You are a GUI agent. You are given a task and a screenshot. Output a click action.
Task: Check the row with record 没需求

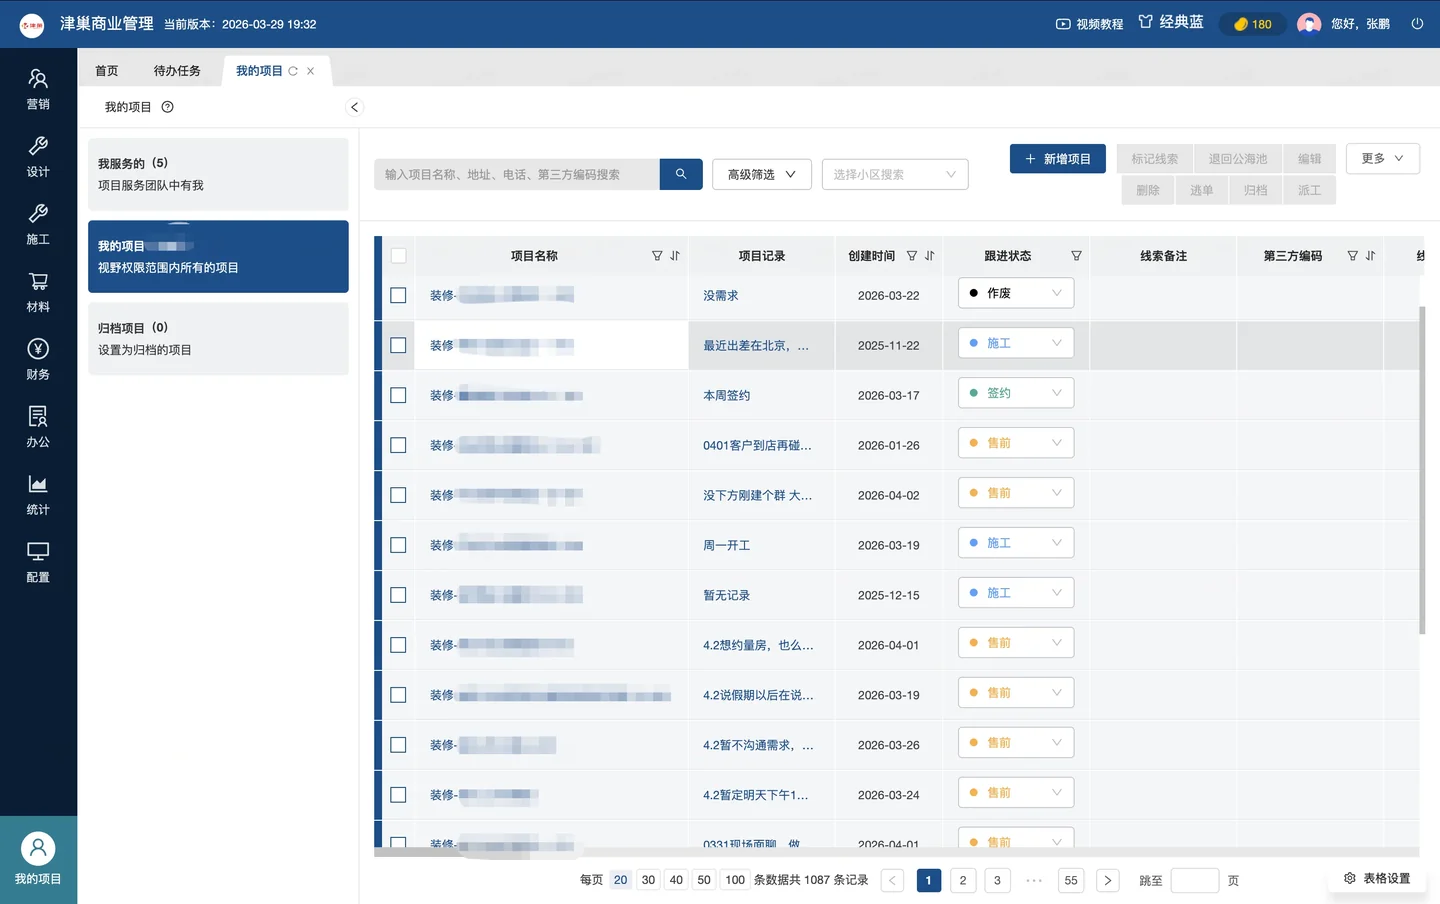point(398,295)
